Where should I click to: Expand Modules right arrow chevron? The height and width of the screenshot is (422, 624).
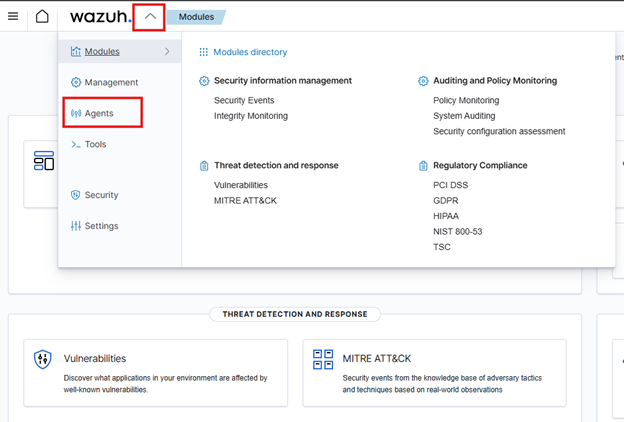click(167, 51)
